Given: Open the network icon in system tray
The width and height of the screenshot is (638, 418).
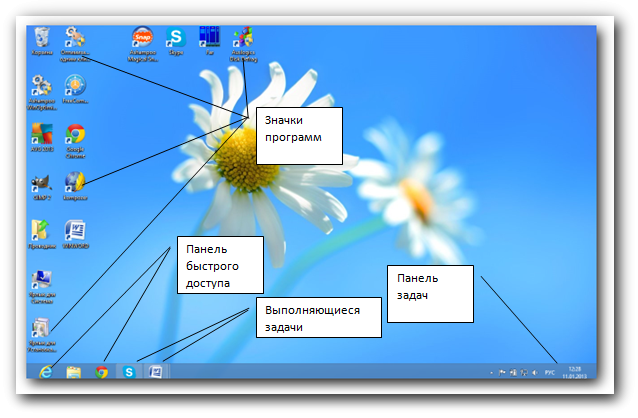Looking at the screenshot, I should [524, 372].
